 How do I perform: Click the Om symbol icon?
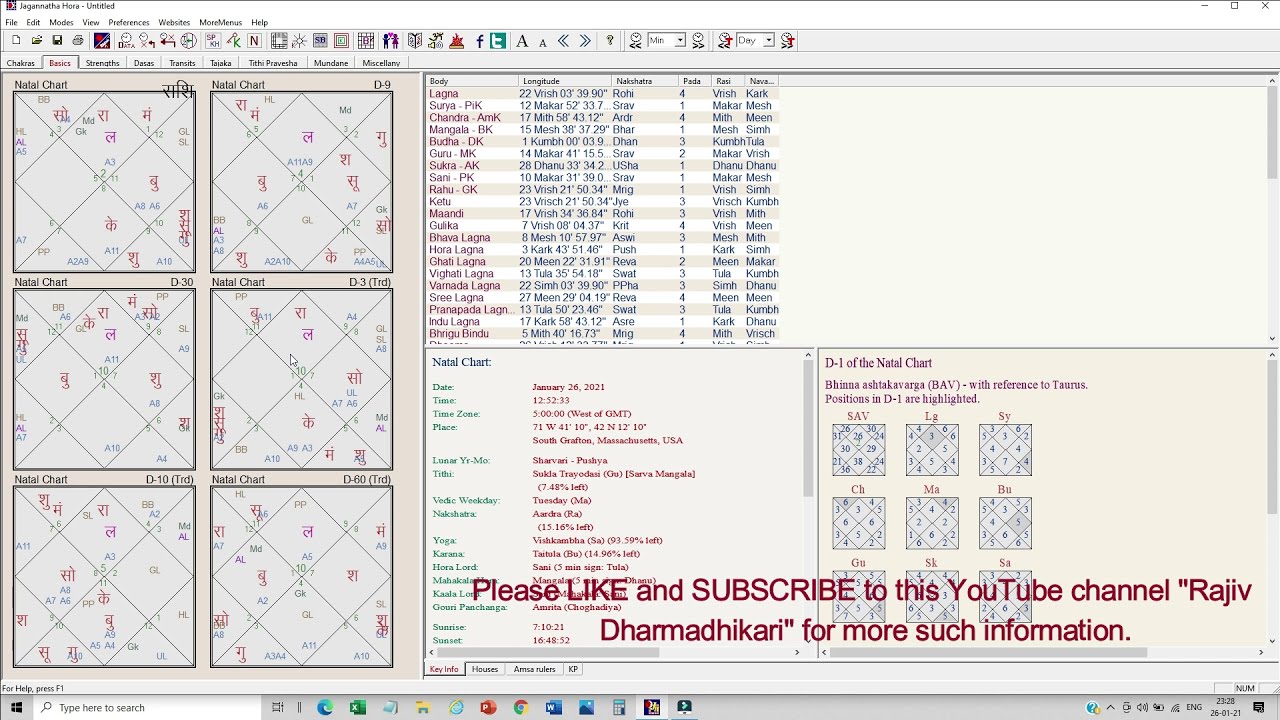coord(436,41)
